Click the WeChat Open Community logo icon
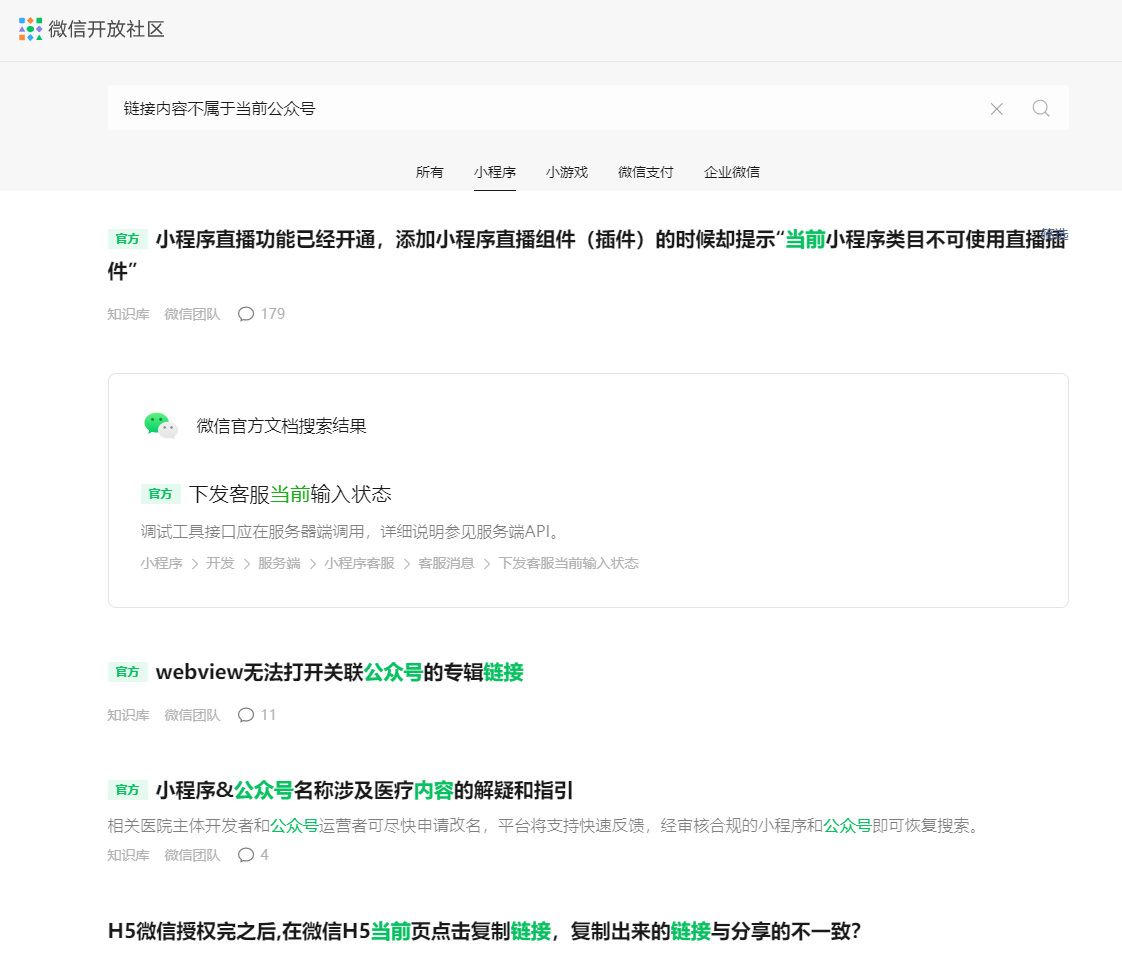This screenshot has height=956, width=1122. point(30,29)
